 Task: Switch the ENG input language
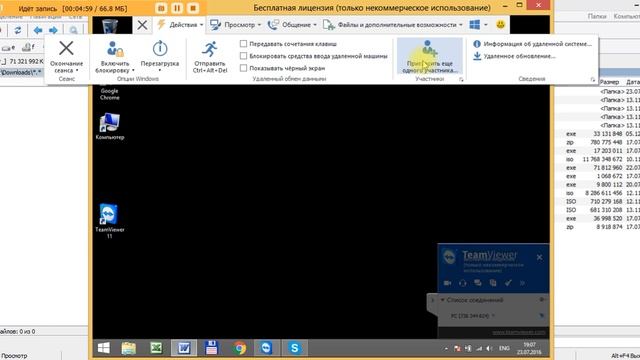point(504,348)
